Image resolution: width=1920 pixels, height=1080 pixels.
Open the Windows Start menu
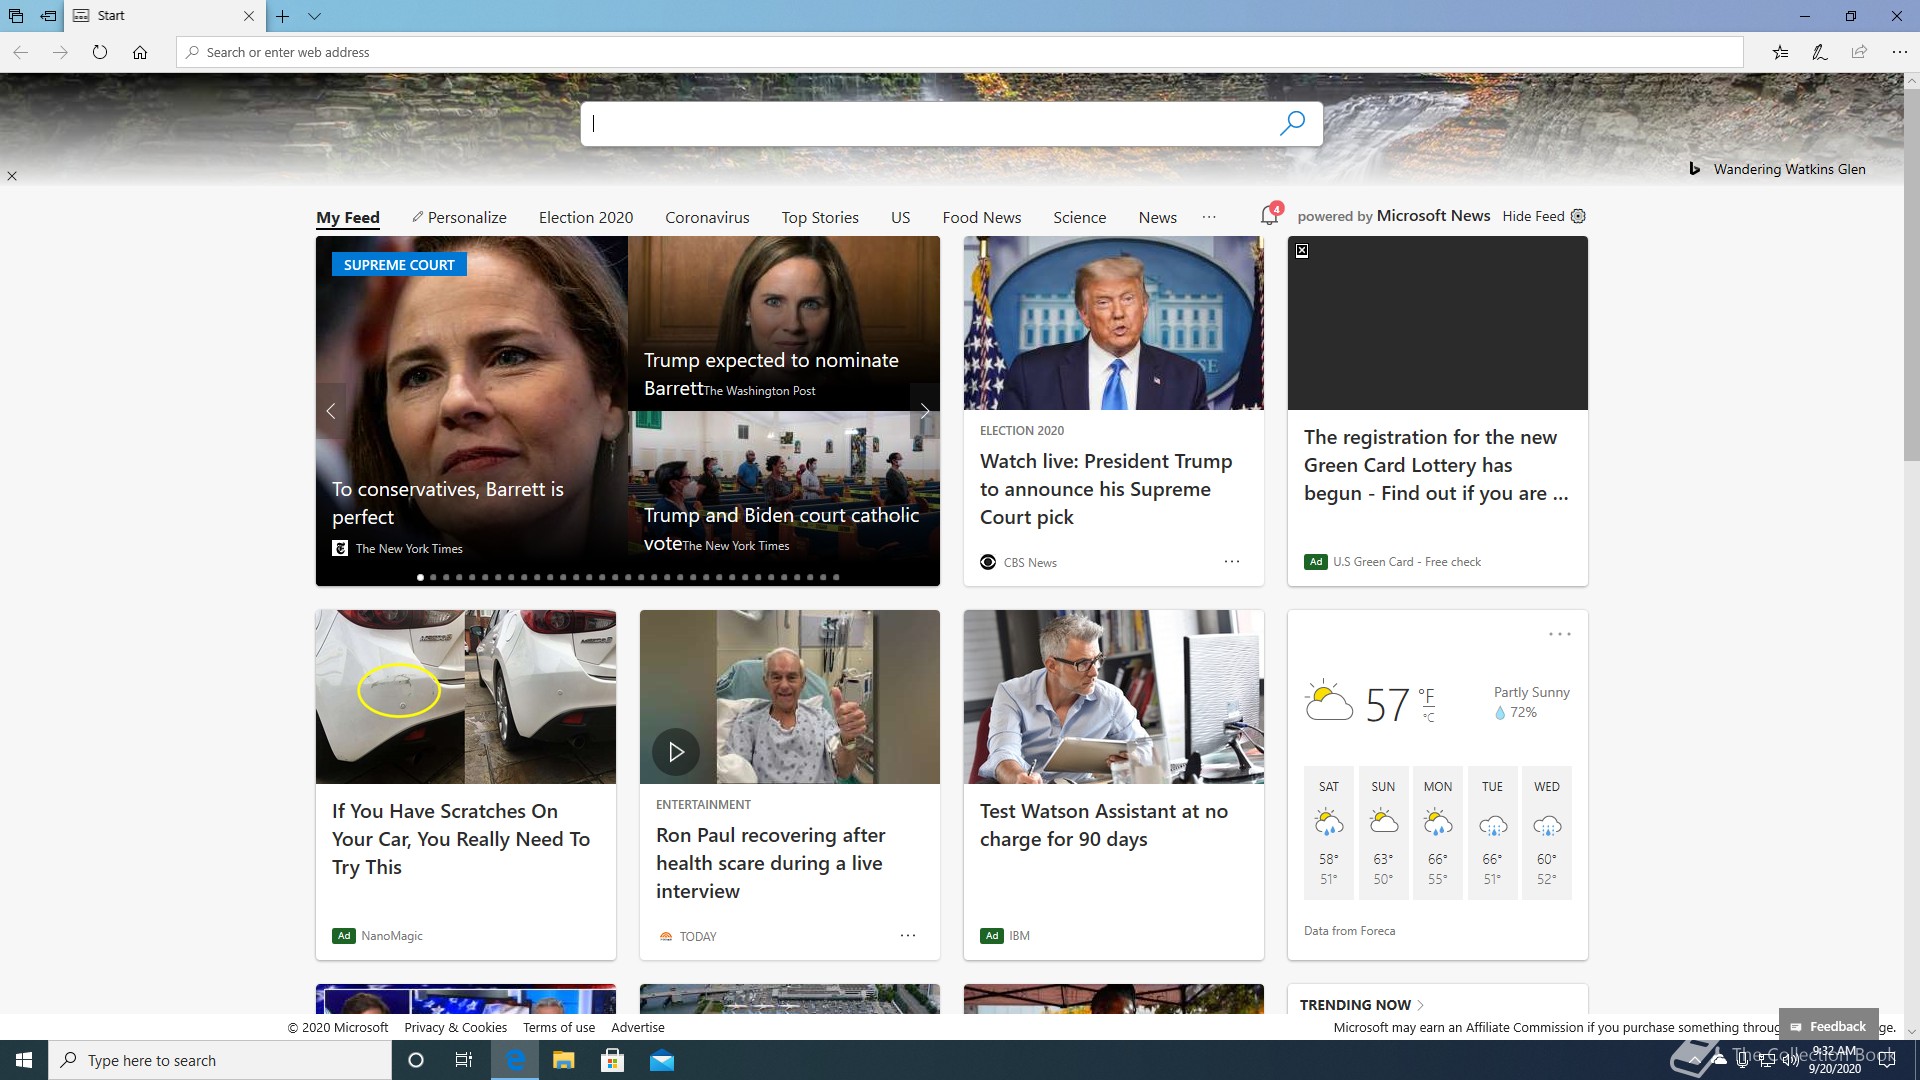[x=24, y=1060]
